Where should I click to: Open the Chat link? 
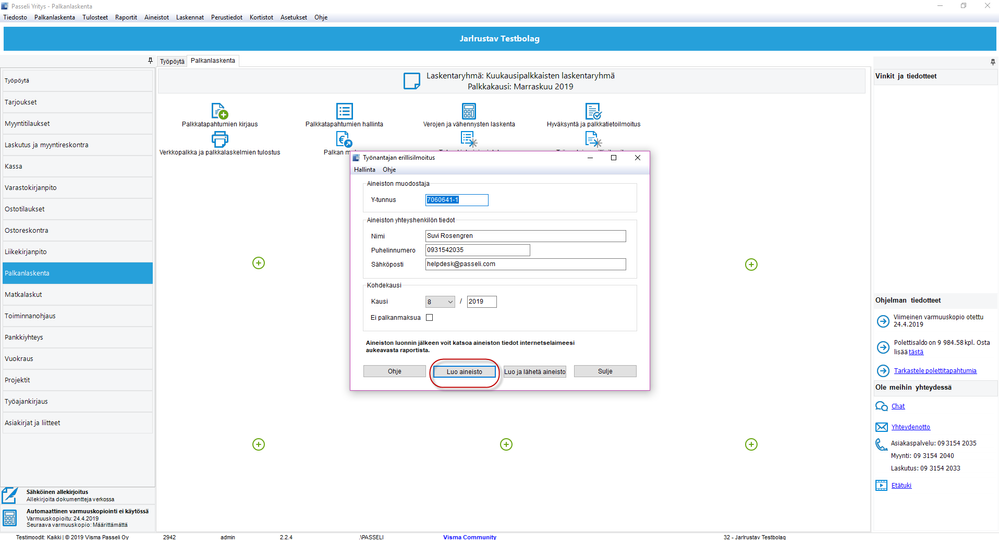pos(898,406)
